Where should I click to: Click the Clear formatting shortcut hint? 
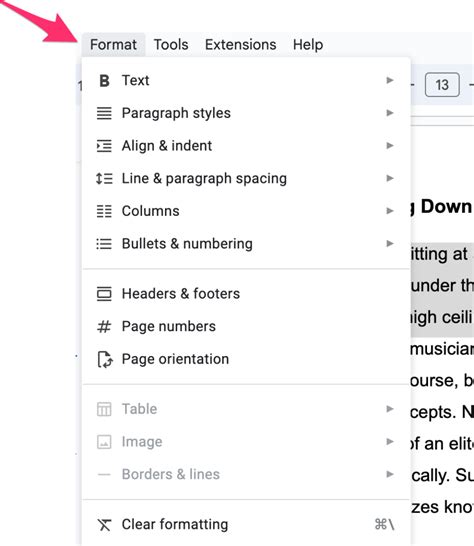[x=384, y=524]
